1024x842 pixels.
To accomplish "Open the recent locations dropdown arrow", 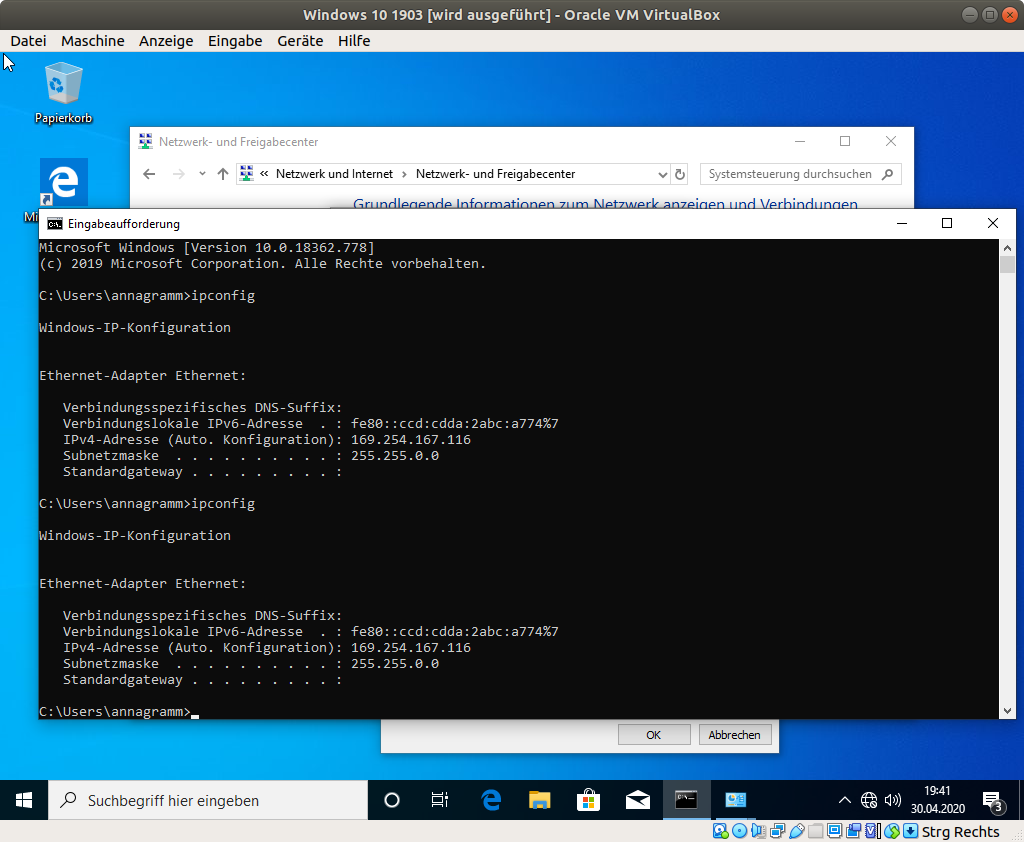I will [202, 174].
